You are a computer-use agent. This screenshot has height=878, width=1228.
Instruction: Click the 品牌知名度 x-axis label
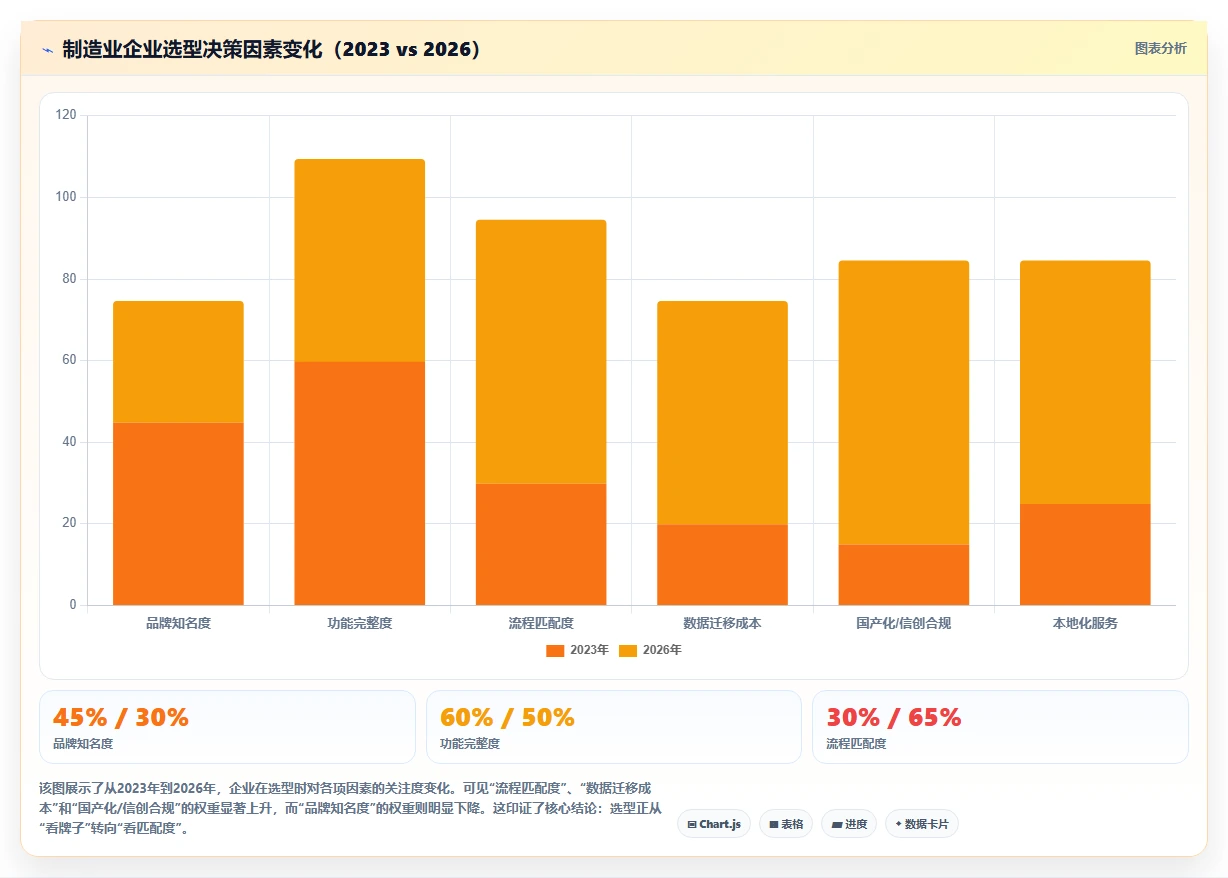point(178,623)
